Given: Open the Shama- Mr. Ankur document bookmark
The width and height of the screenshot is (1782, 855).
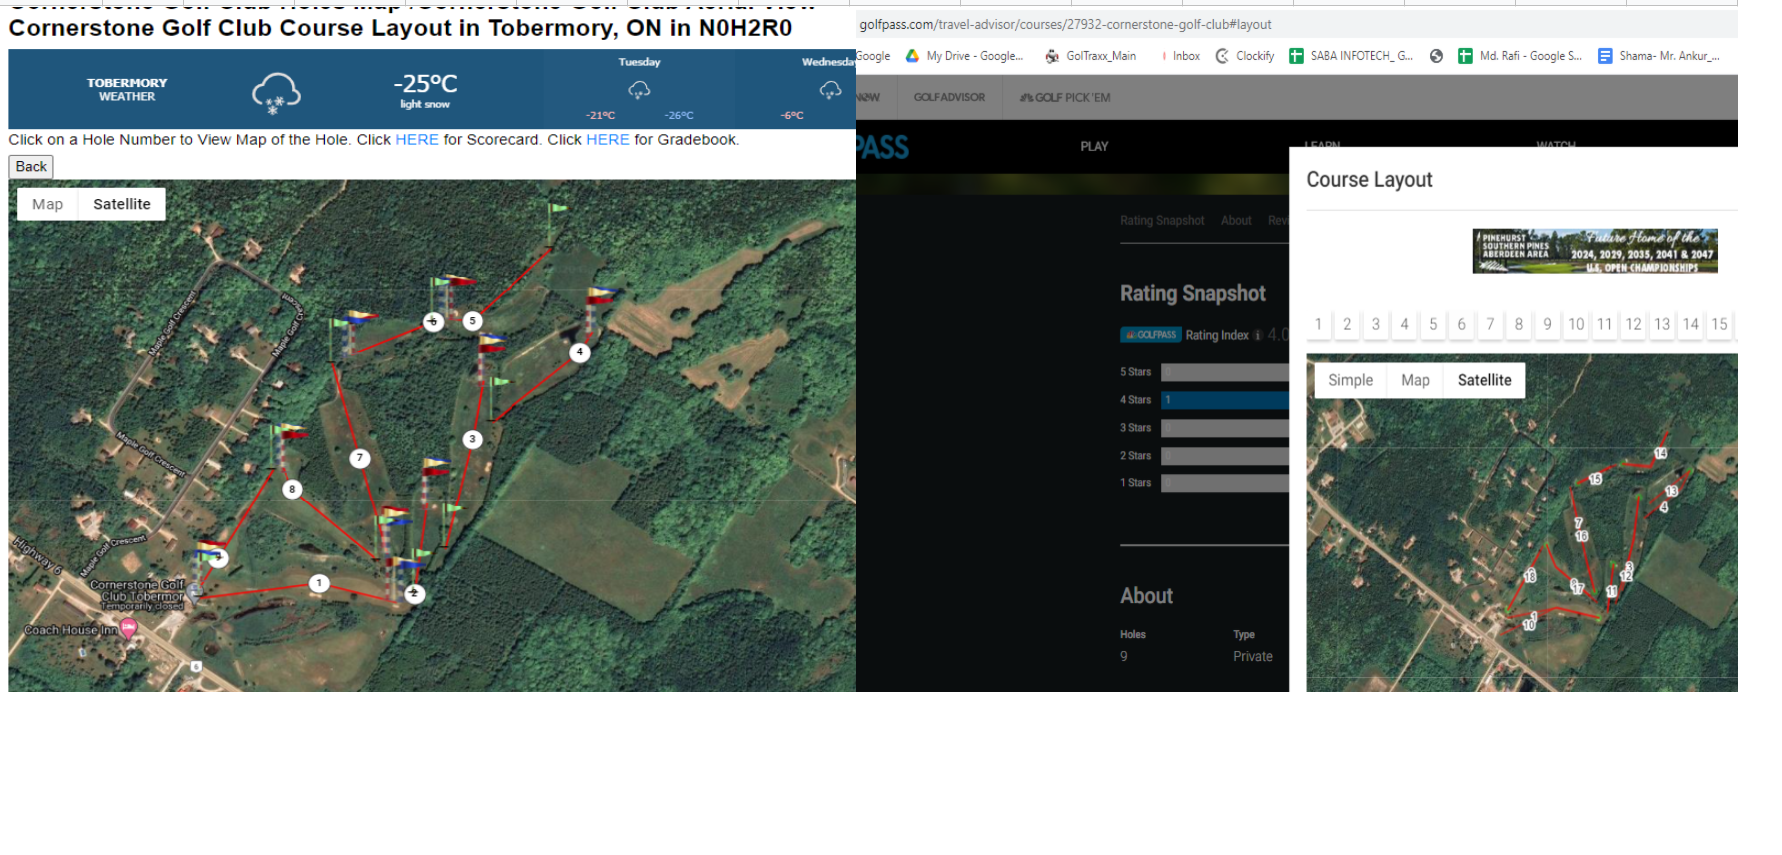Looking at the screenshot, I should click(x=1659, y=56).
